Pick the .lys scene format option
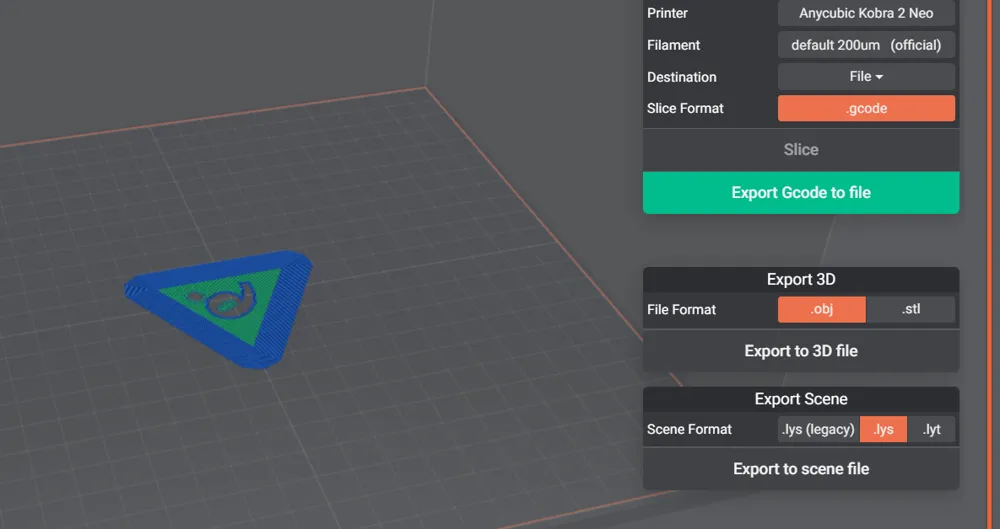 click(883, 429)
